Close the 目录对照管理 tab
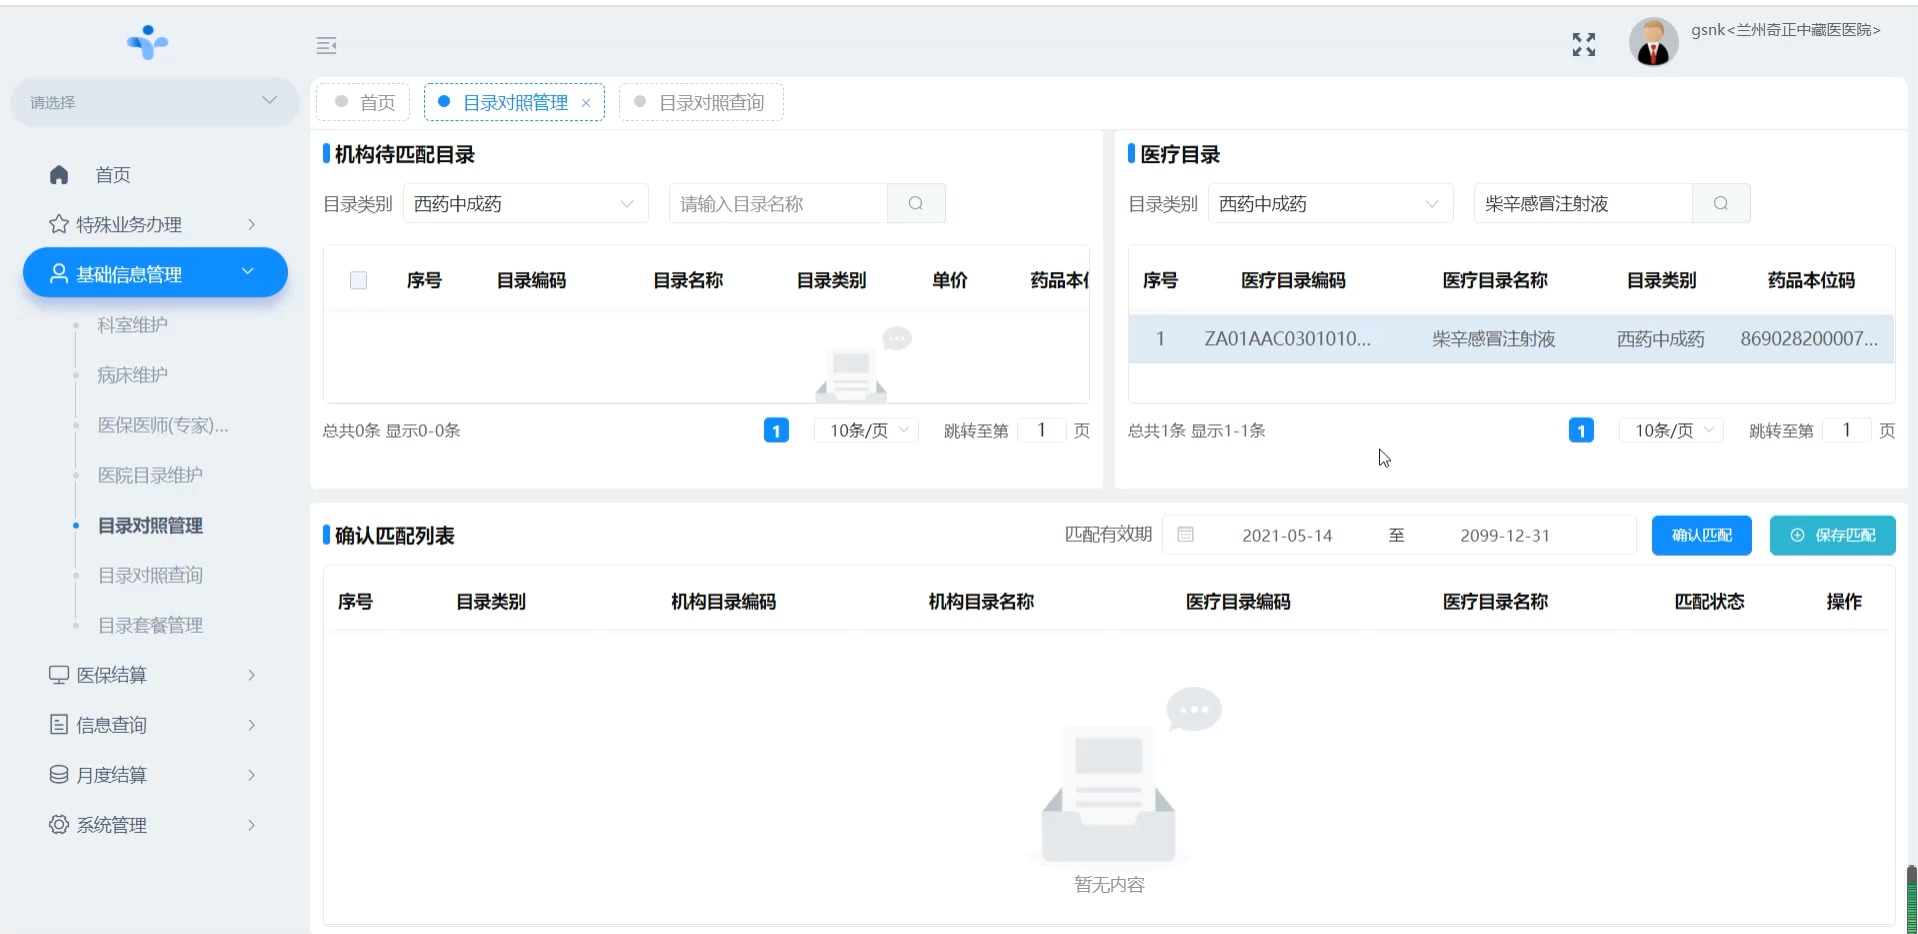1918x934 pixels. pos(586,103)
